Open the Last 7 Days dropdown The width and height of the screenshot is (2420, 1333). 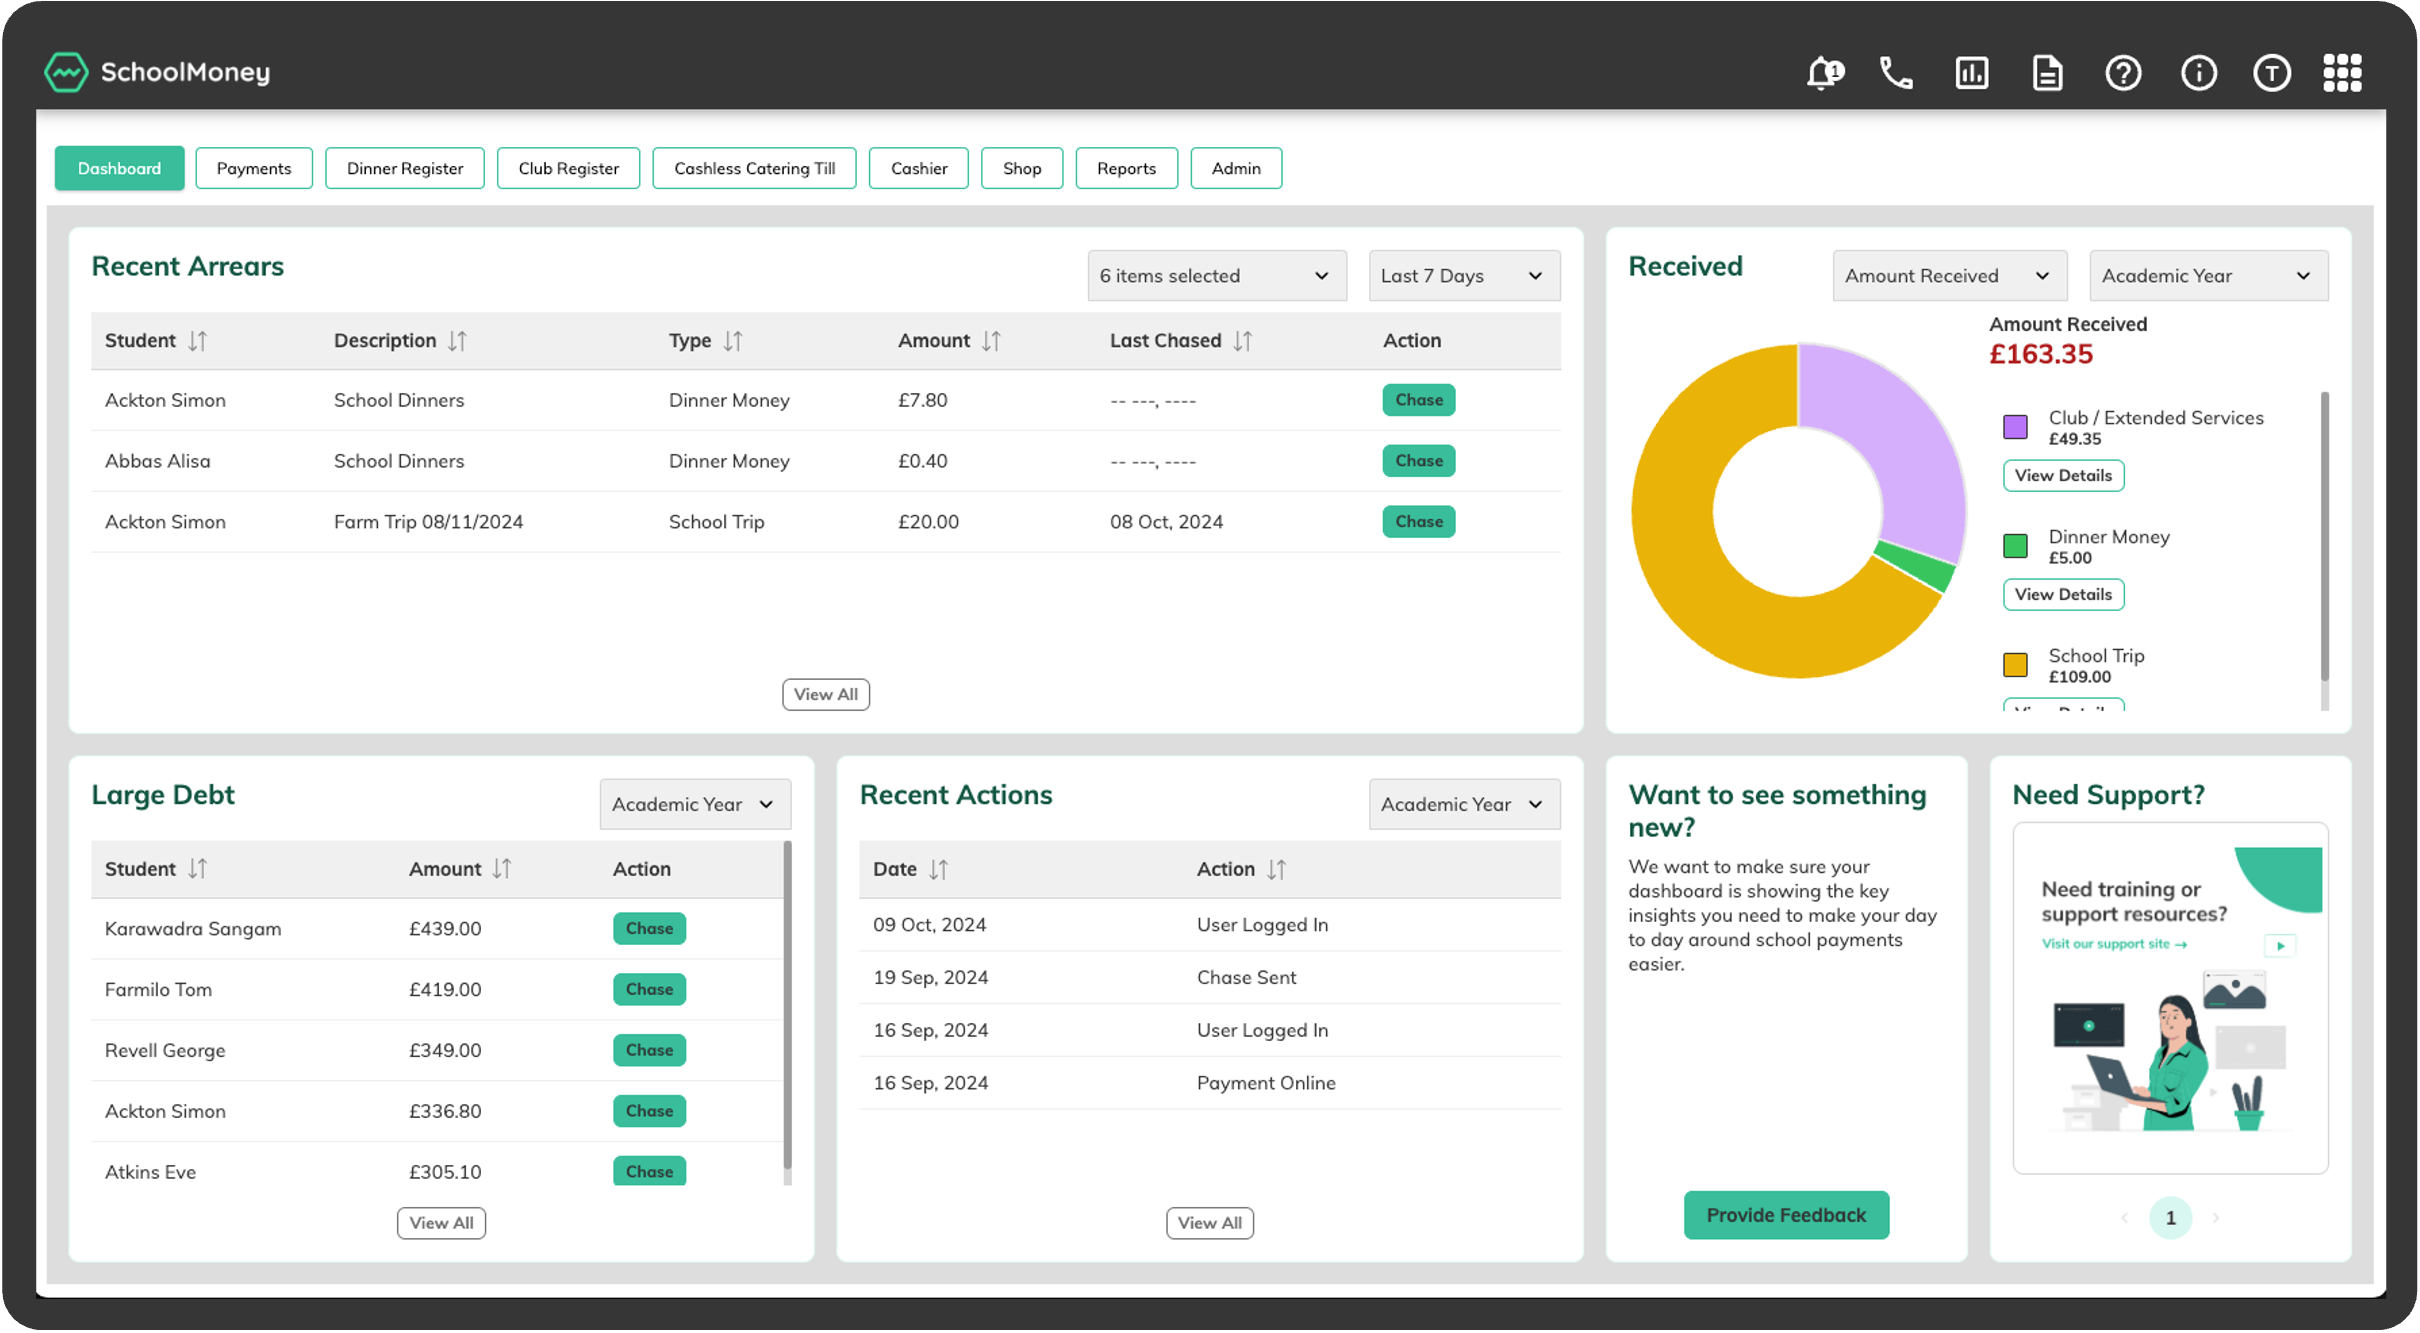pos(1464,276)
